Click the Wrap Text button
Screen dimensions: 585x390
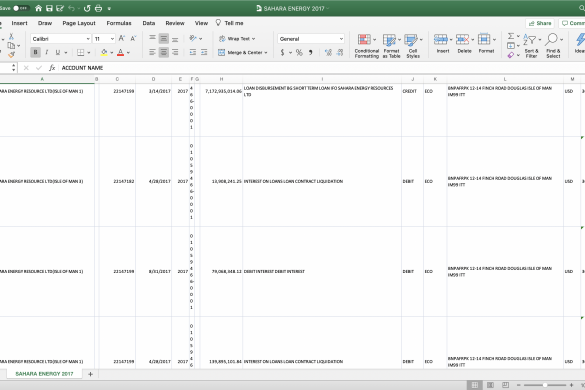237,39
